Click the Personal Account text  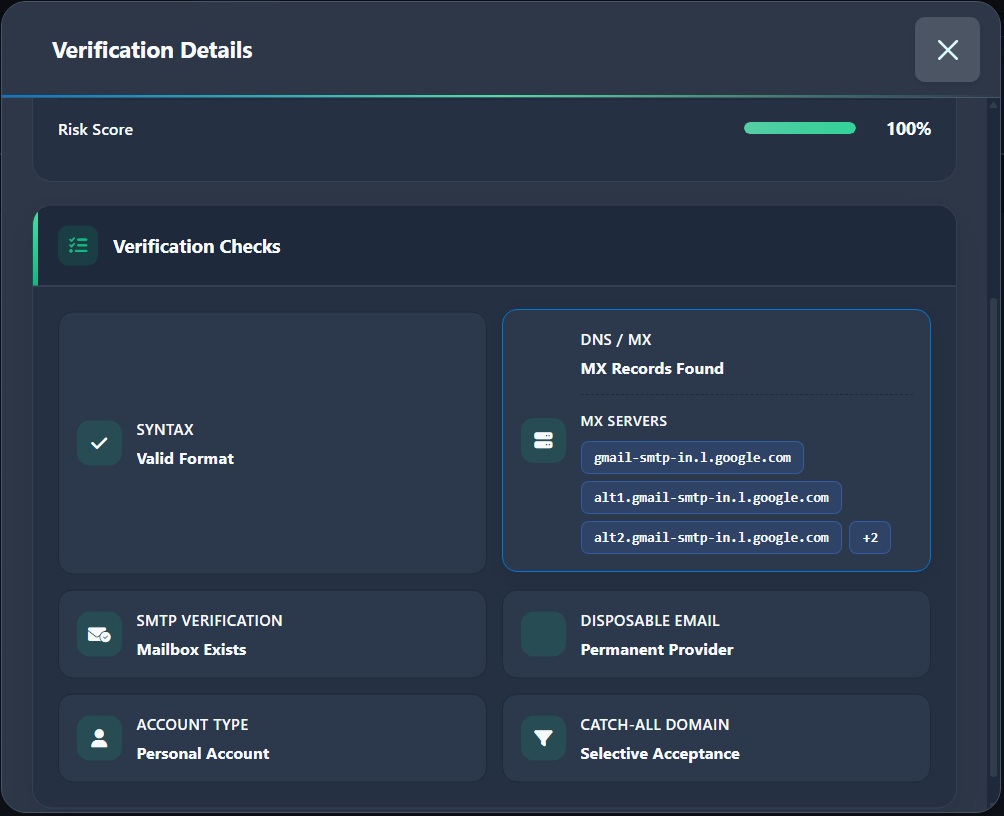coord(203,753)
